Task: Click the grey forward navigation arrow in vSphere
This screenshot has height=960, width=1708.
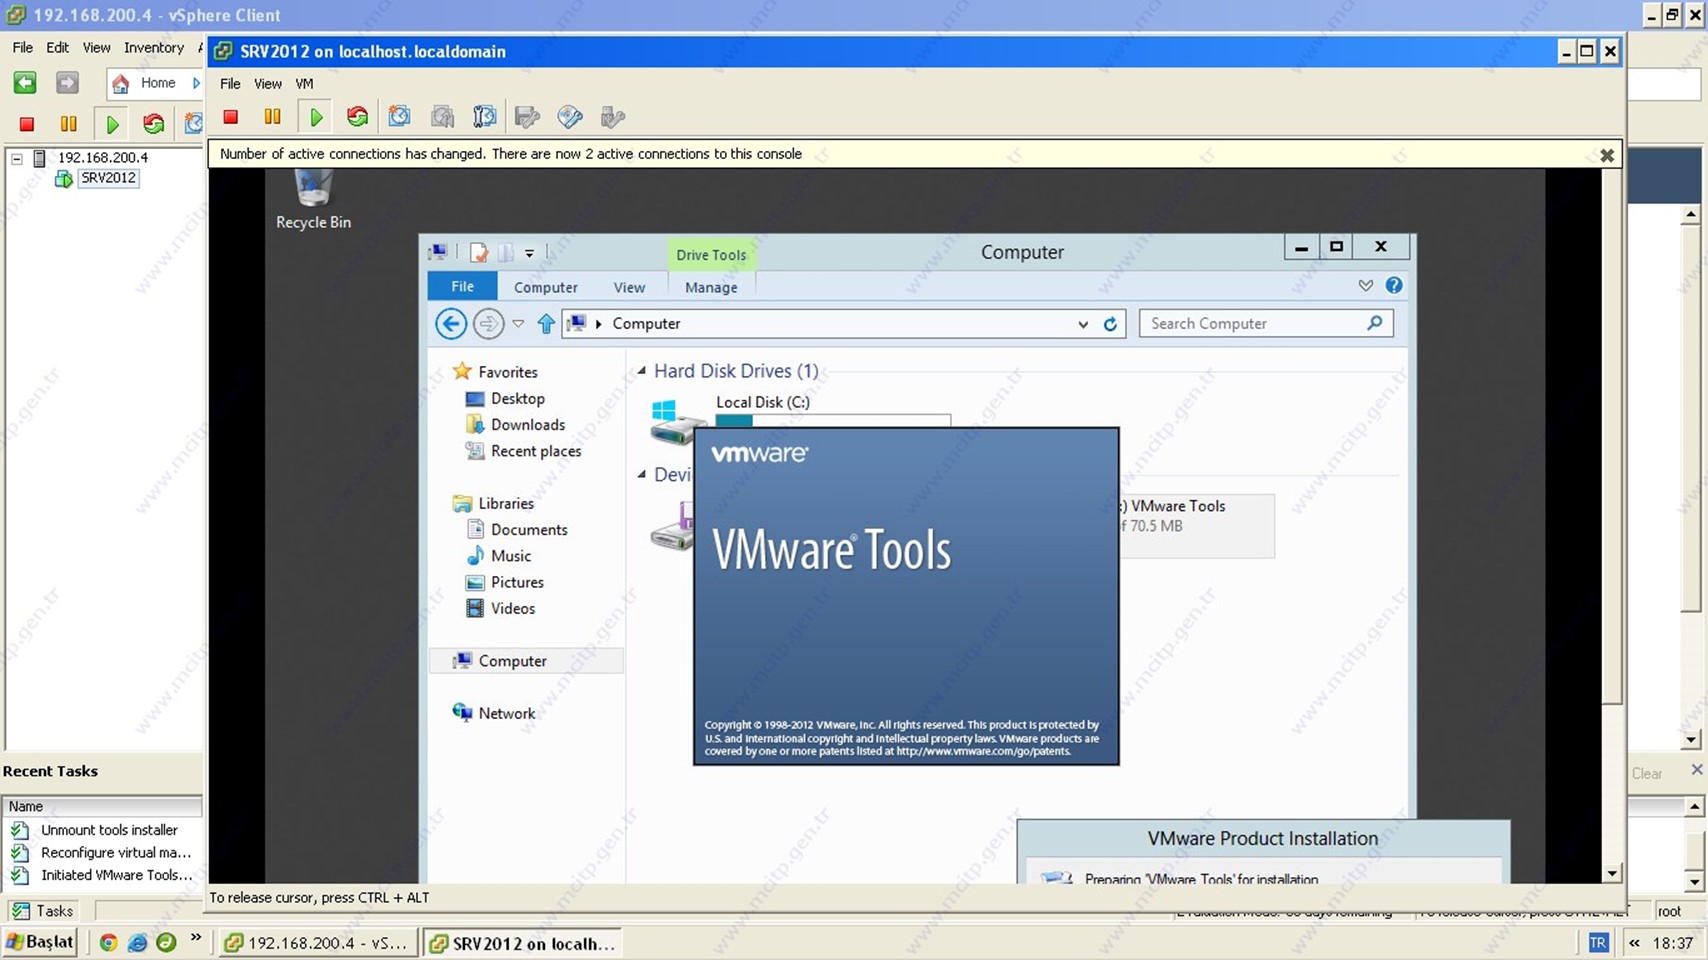Action: 67,83
